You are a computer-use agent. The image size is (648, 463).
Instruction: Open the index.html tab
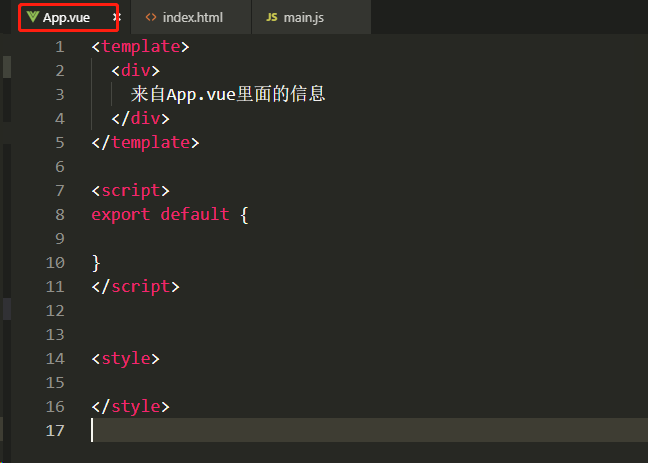191,17
